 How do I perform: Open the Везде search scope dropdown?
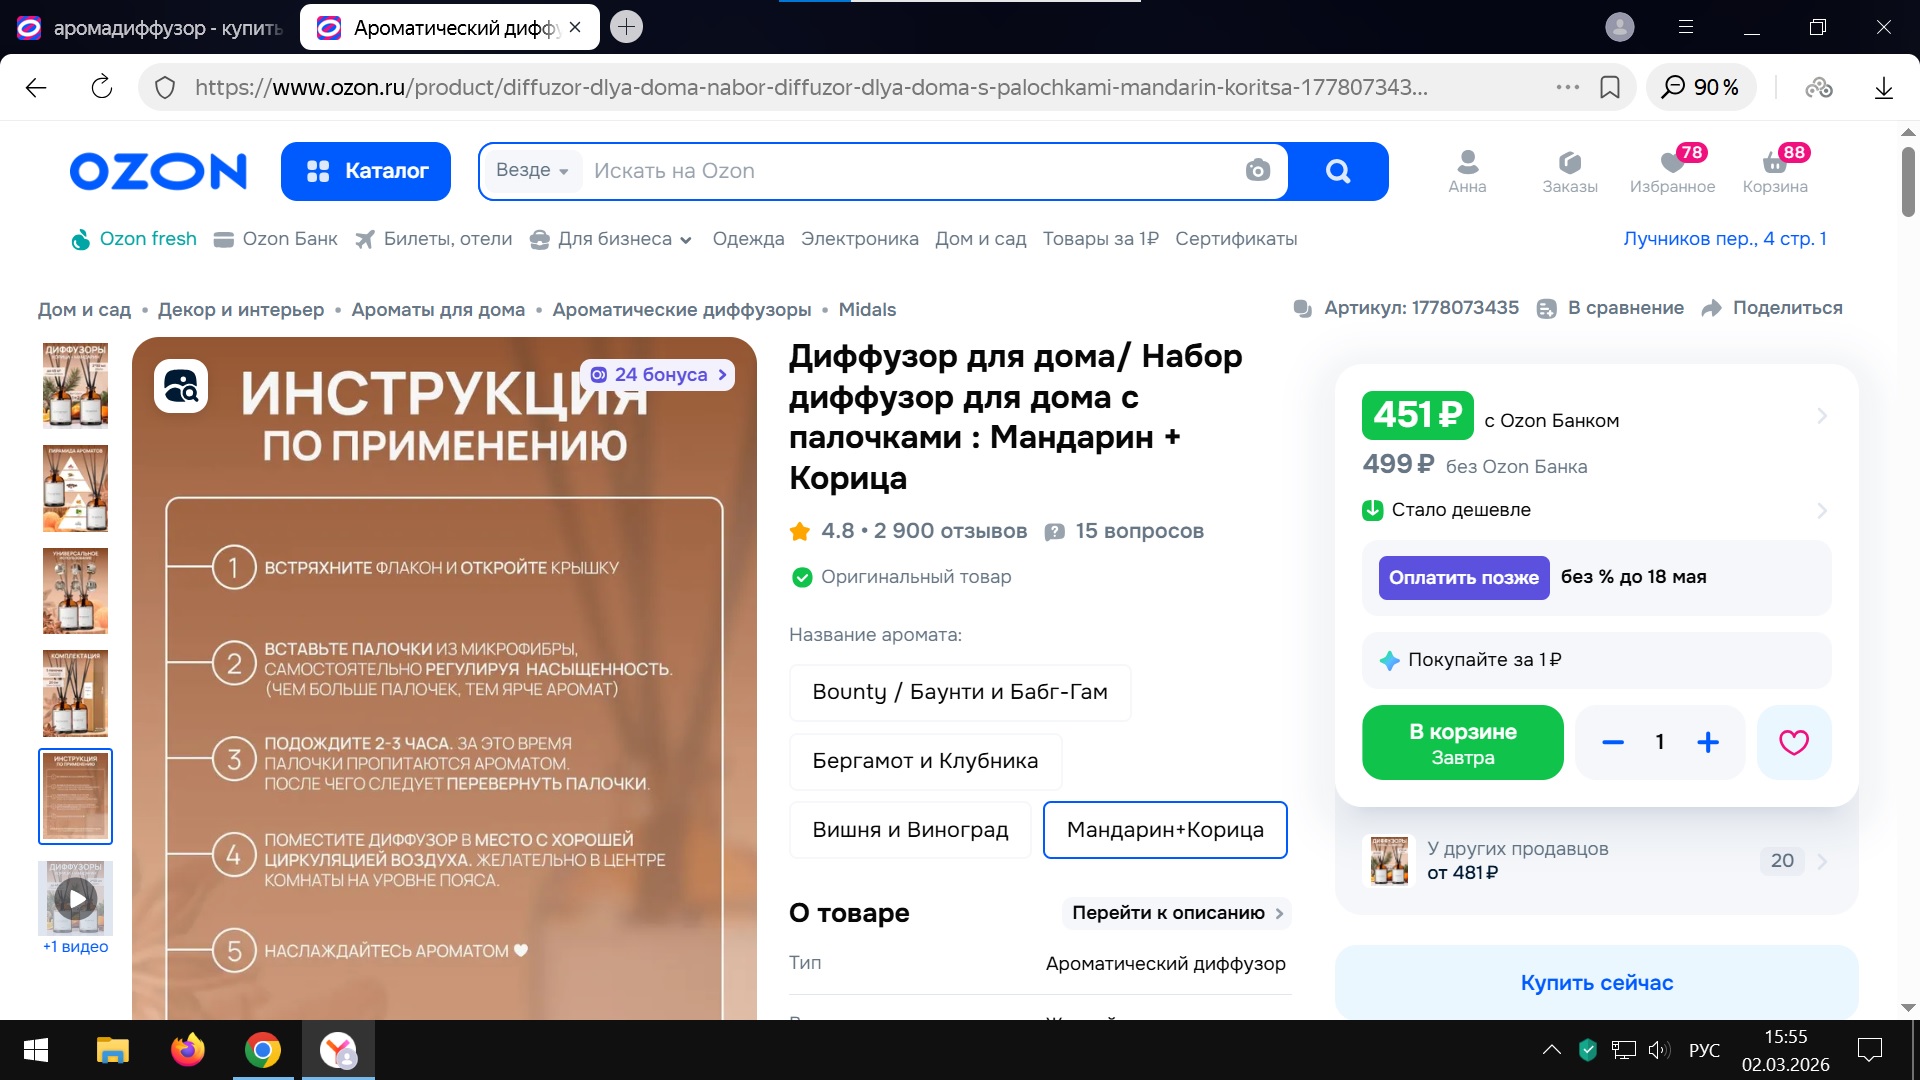[533, 171]
